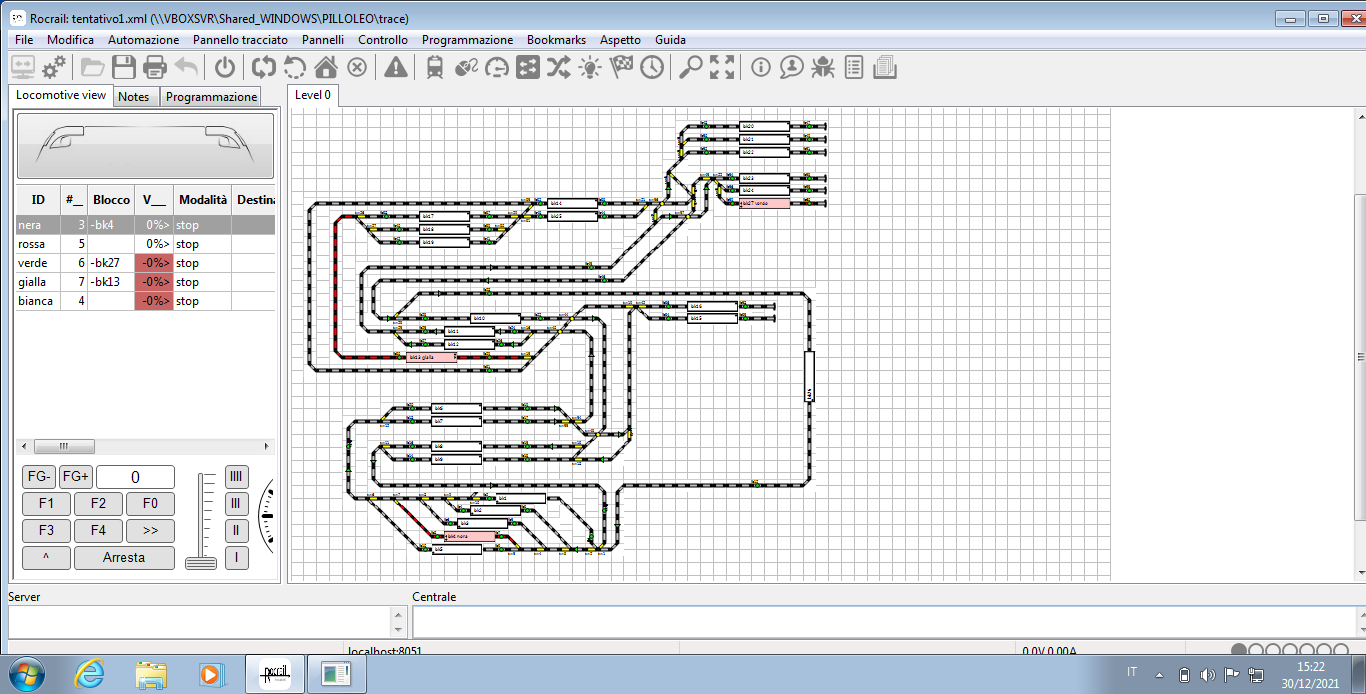This screenshot has width=1366, height=694.
Task: Switch to the Programmazione tab
Action: [x=211, y=97]
